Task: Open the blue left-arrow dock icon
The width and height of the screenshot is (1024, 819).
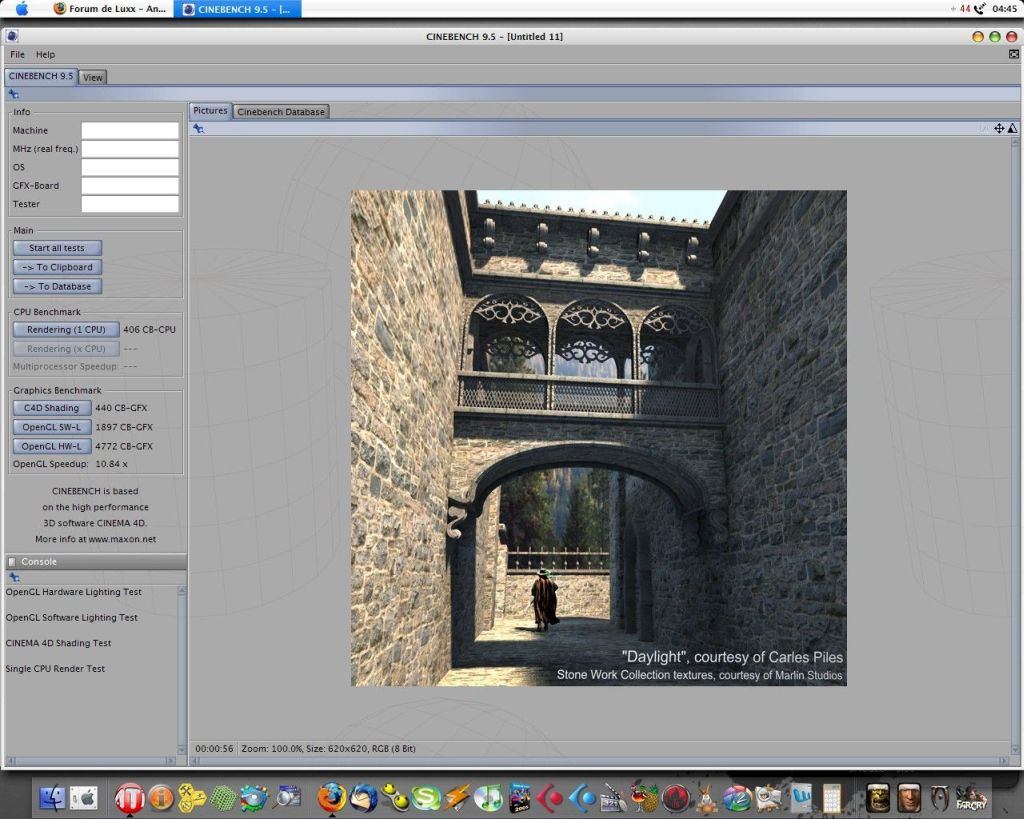Action: pyautogui.click(x=582, y=797)
